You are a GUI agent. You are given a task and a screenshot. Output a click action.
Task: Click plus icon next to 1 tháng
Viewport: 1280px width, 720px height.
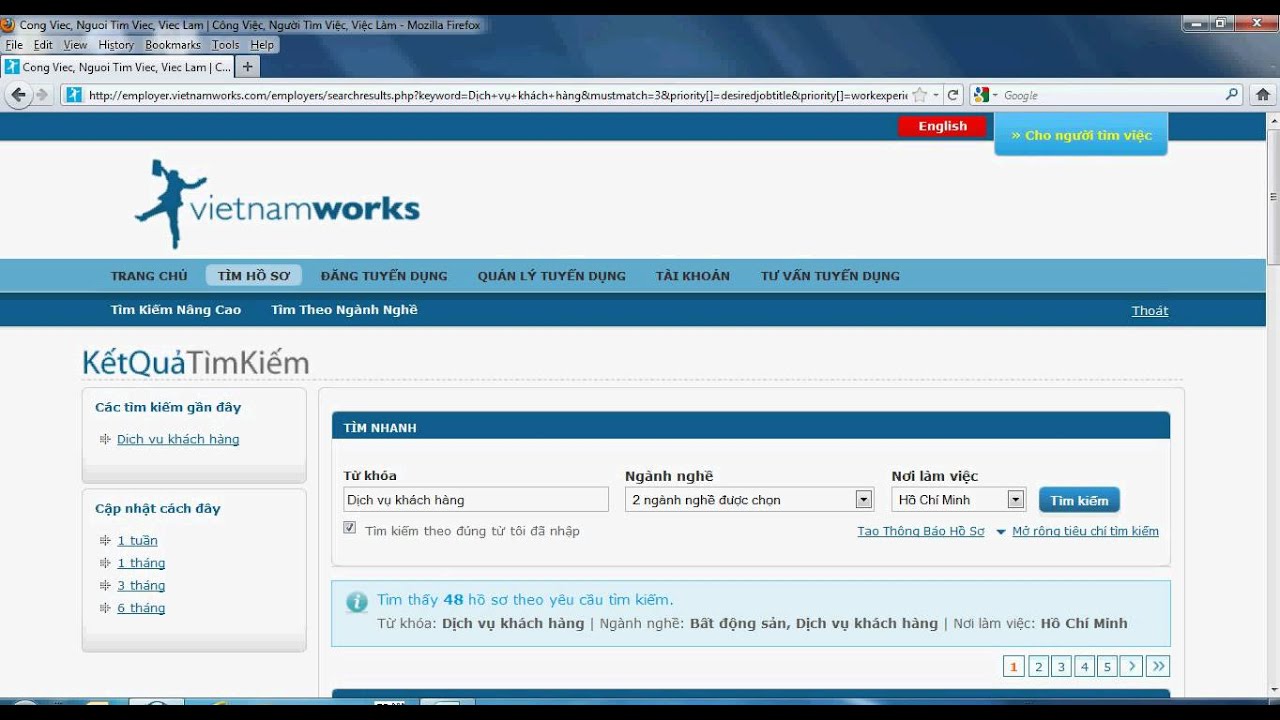pyautogui.click(x=105, y=563)
